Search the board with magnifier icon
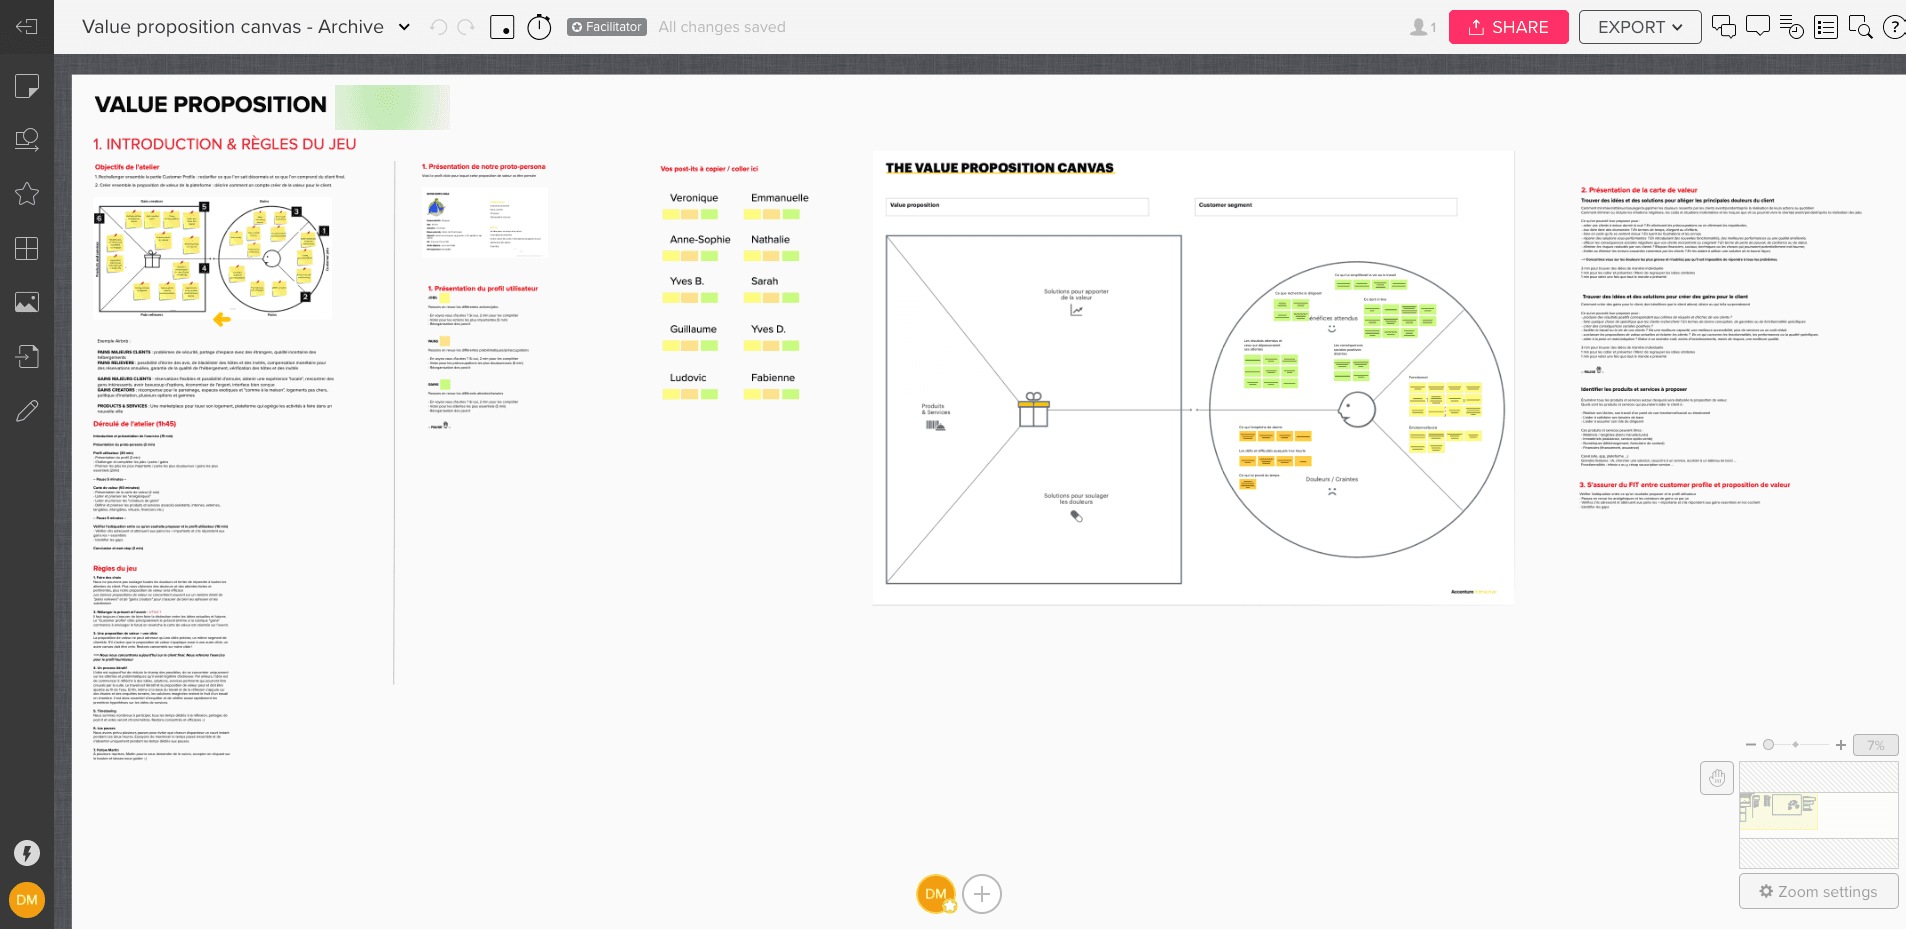The image size is (1906, 929). click(x=1860, y=27)
